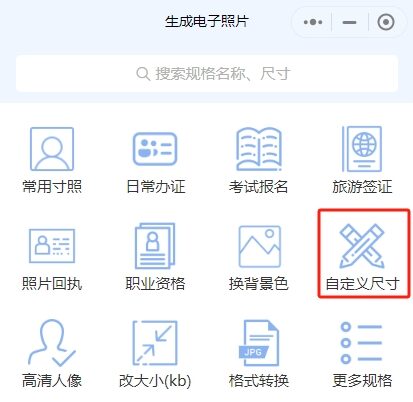Click the 生成电子照片 page title
The width and height of the screenshot is (413, 402).
pos(207,22)
